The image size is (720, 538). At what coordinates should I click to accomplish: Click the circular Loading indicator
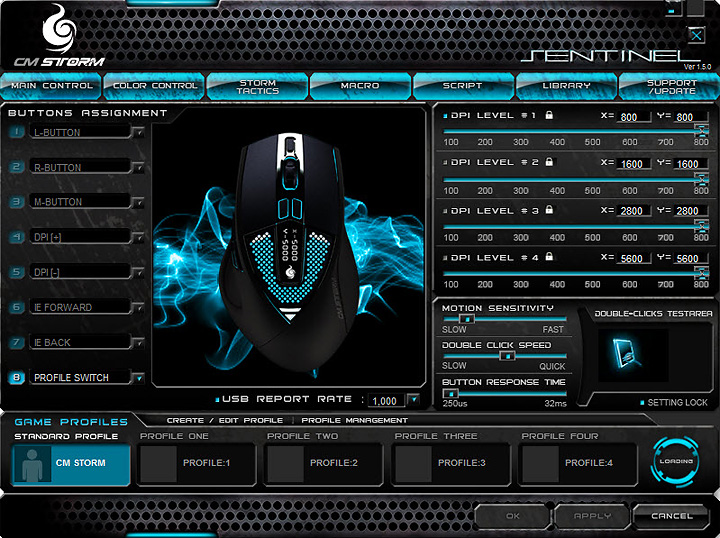675,461
